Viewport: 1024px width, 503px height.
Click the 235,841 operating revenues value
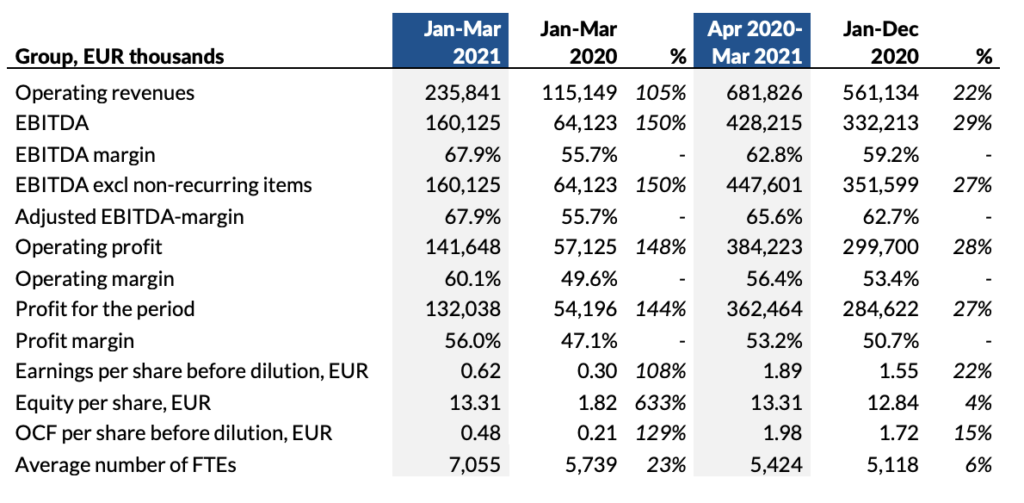pyautogui.click(x=464, y=93)
